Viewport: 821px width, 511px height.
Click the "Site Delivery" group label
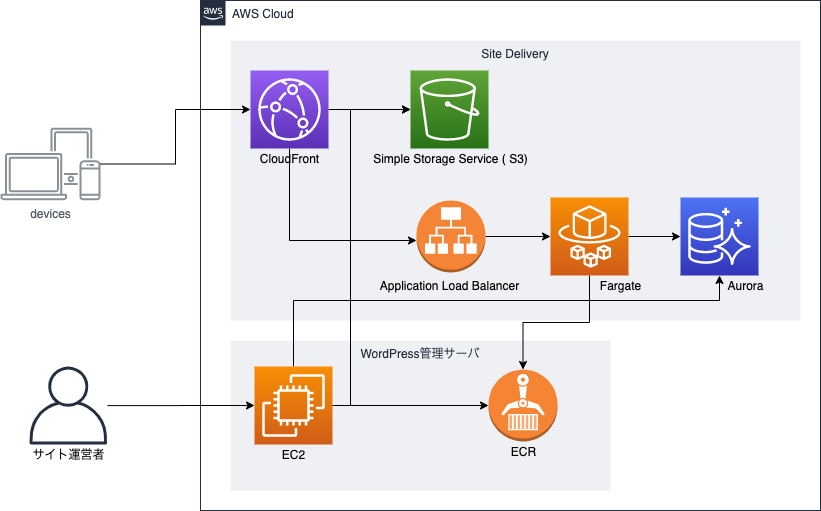click(515, 53)
